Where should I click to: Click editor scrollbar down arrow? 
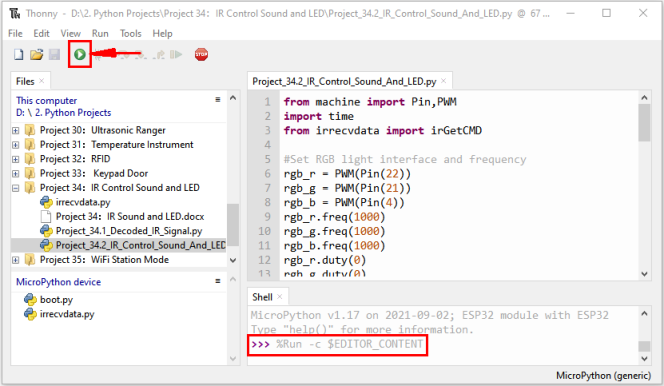645,274
